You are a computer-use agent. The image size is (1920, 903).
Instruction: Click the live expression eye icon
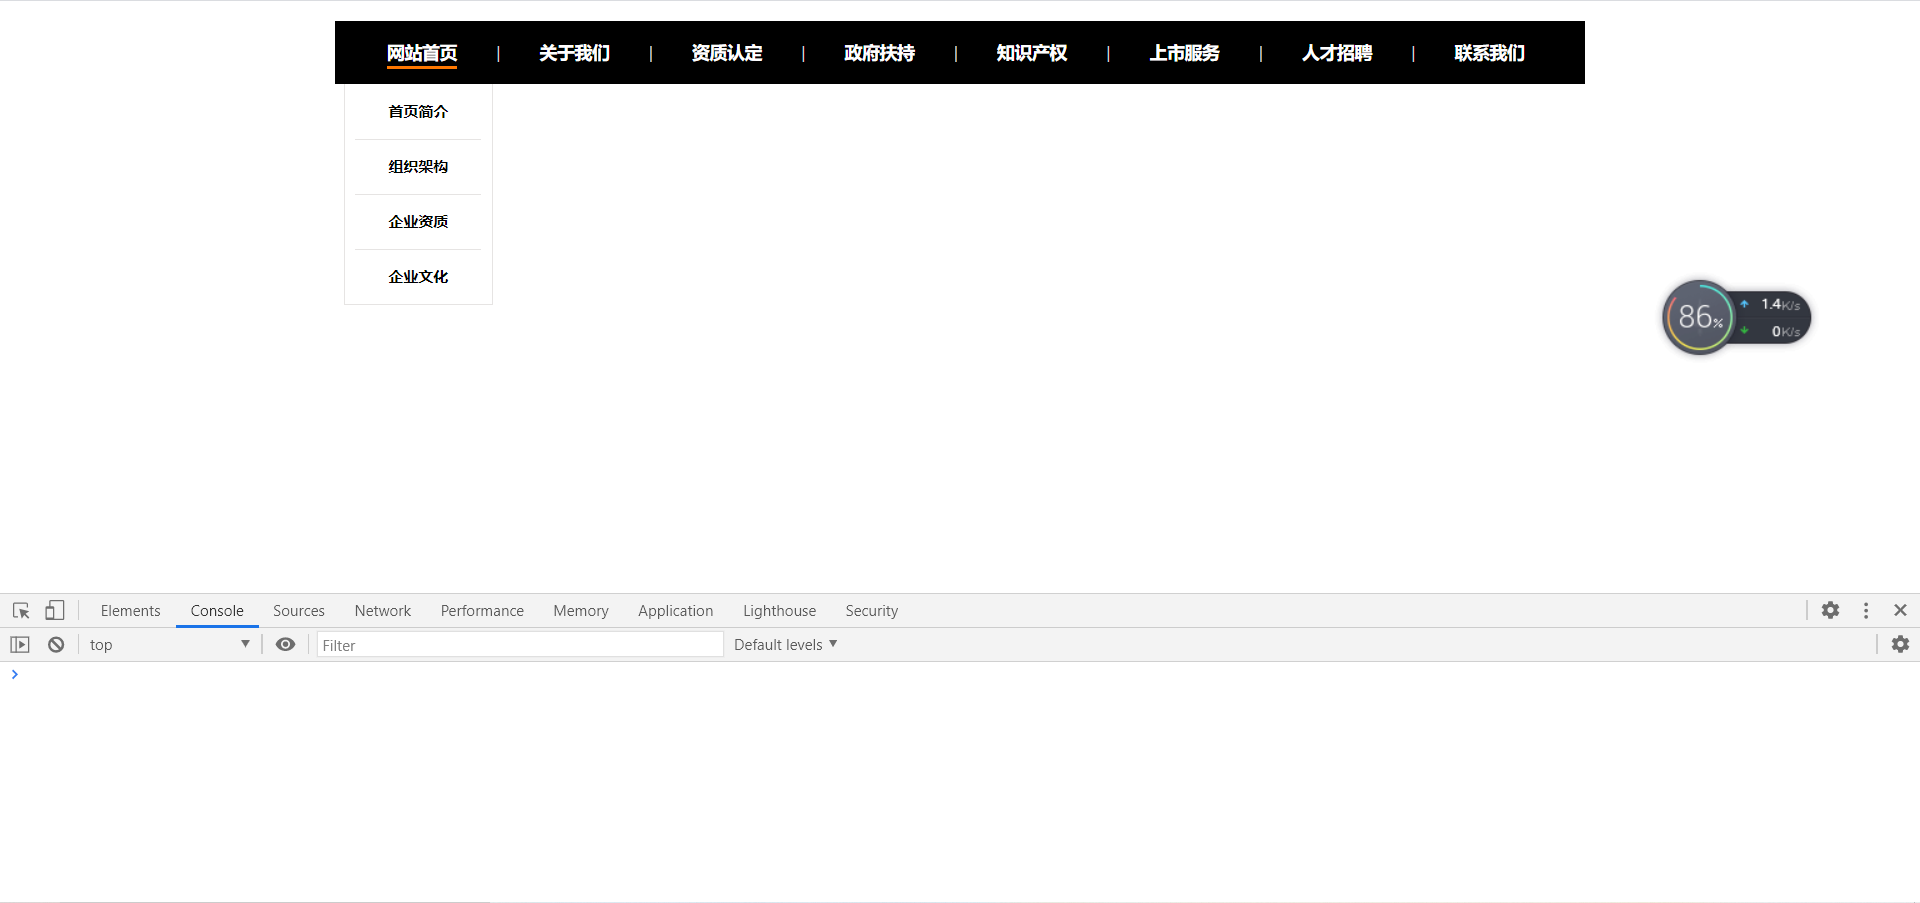pyautogui.click(x=285, y=645)
